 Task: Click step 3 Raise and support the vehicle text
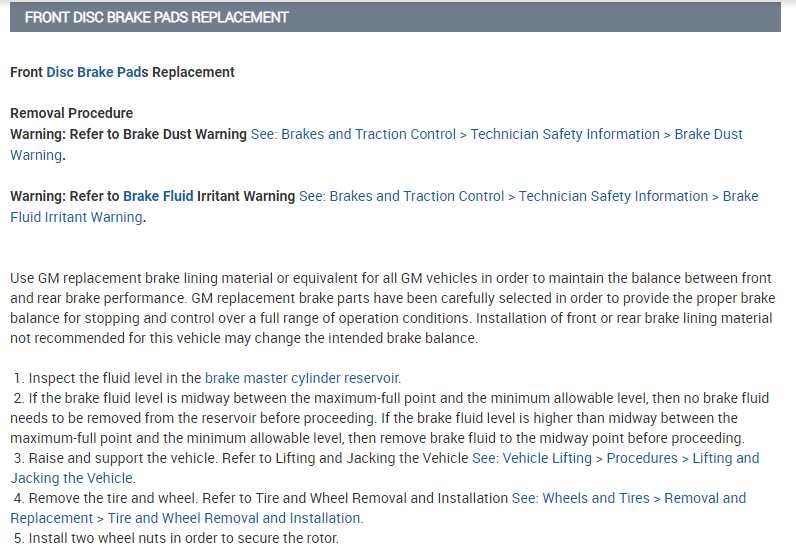[130, 458]
